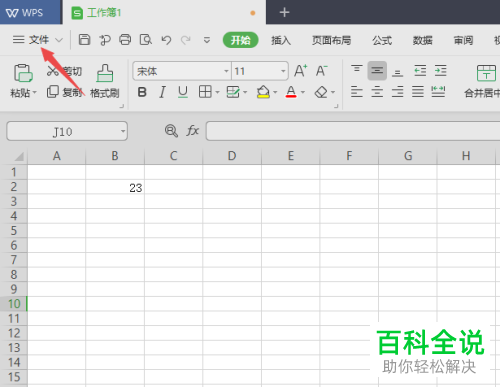Screen dimensions: 500x387
Task: Align text to vertical middle
Action: point(377,71)
